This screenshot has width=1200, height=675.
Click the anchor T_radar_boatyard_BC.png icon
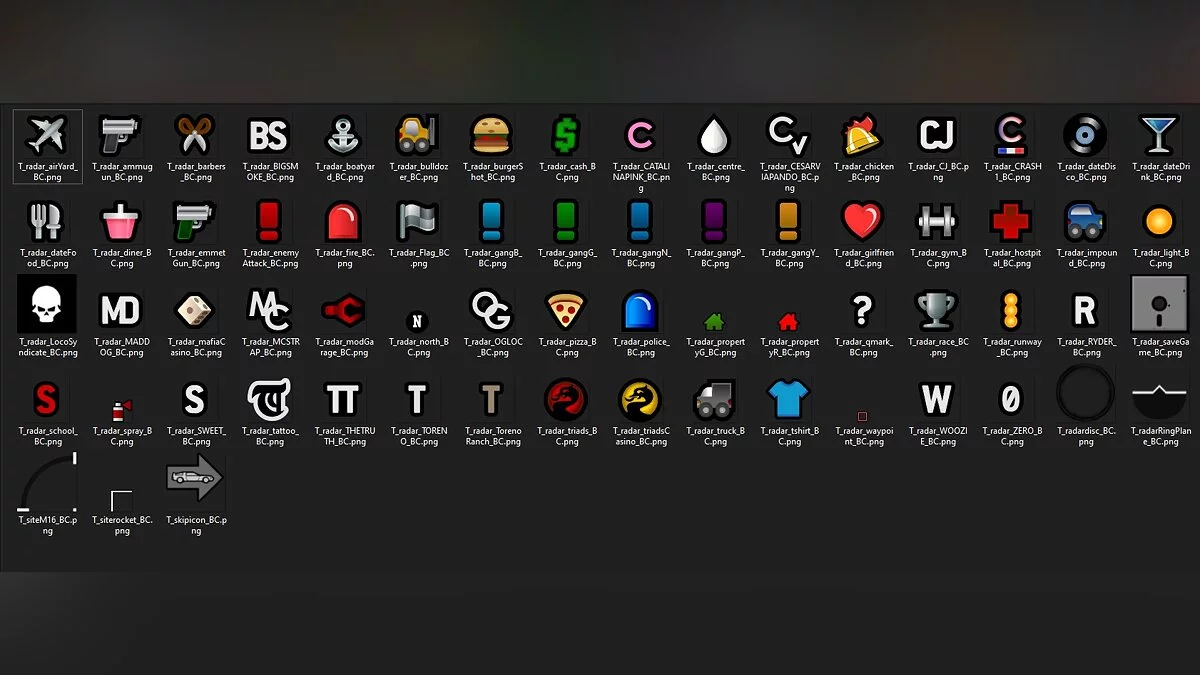[x=343, y=134]
